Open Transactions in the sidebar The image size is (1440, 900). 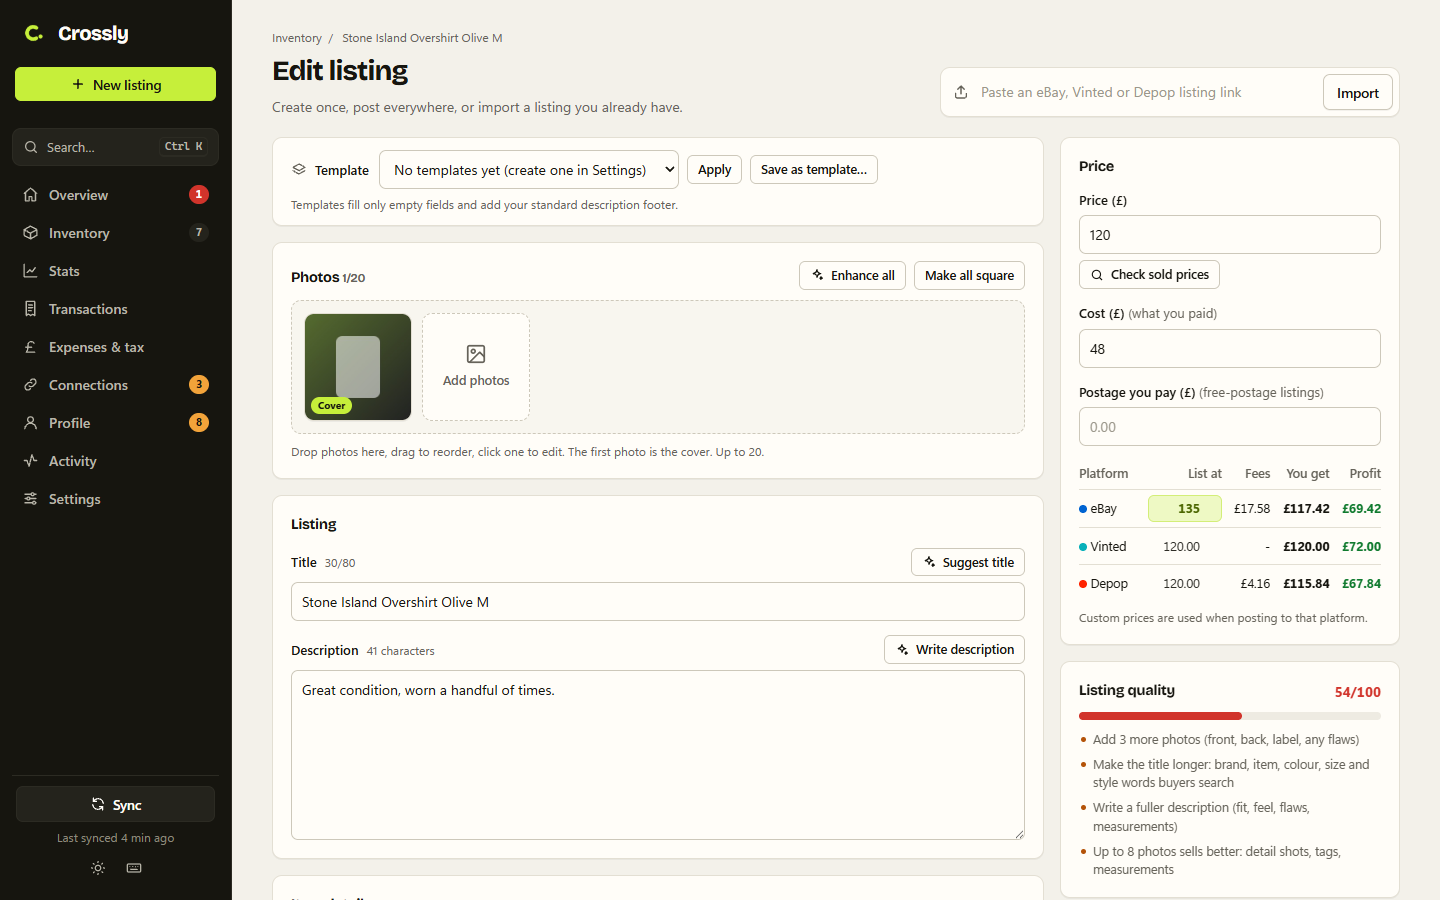click(x=115, y=309)
